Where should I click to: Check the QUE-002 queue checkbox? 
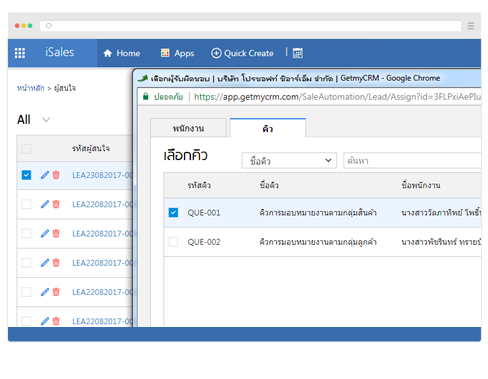(173, 242)
